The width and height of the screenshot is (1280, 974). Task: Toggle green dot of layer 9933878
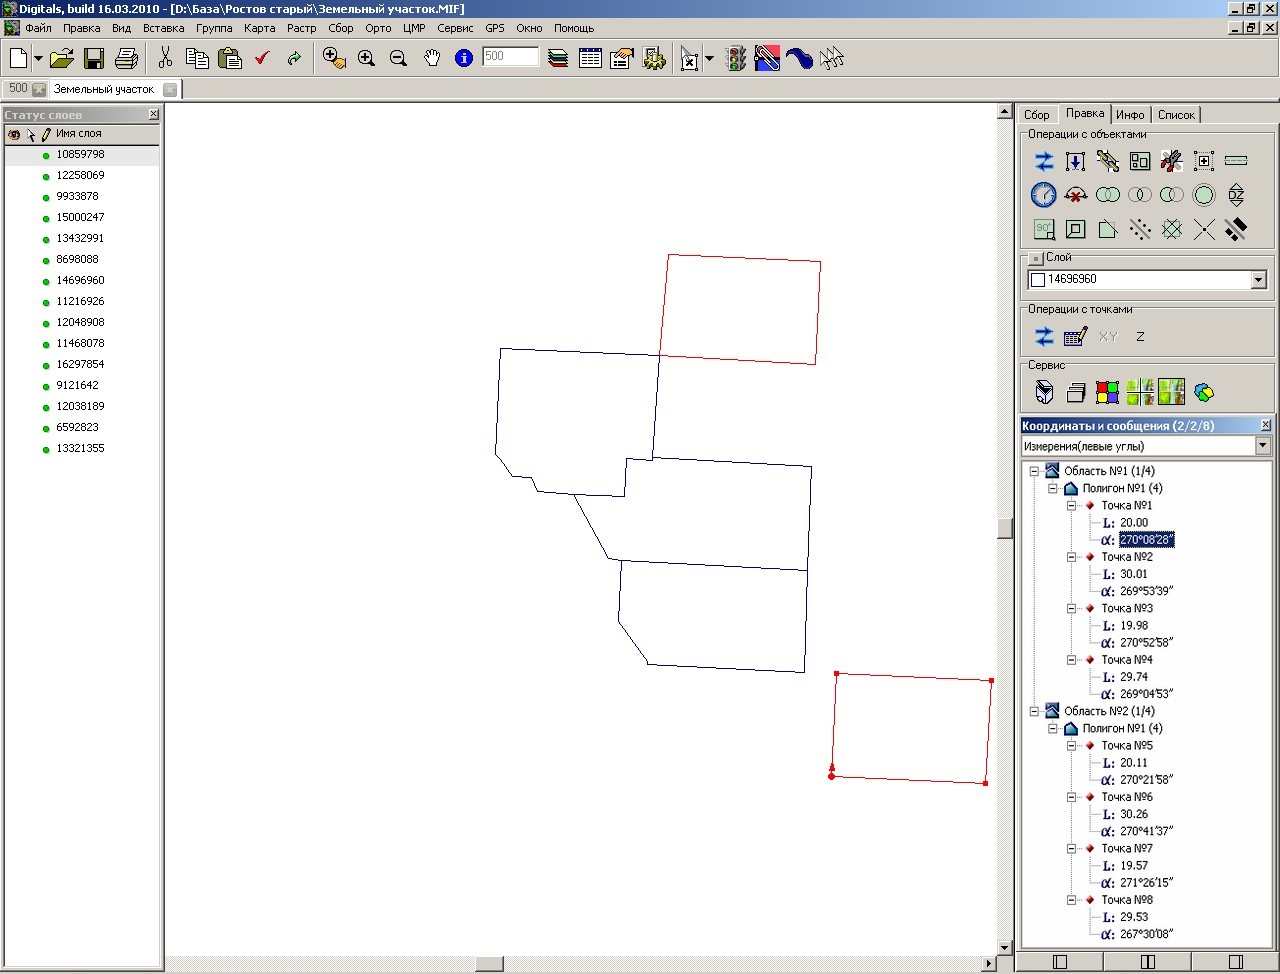point(46,198)
